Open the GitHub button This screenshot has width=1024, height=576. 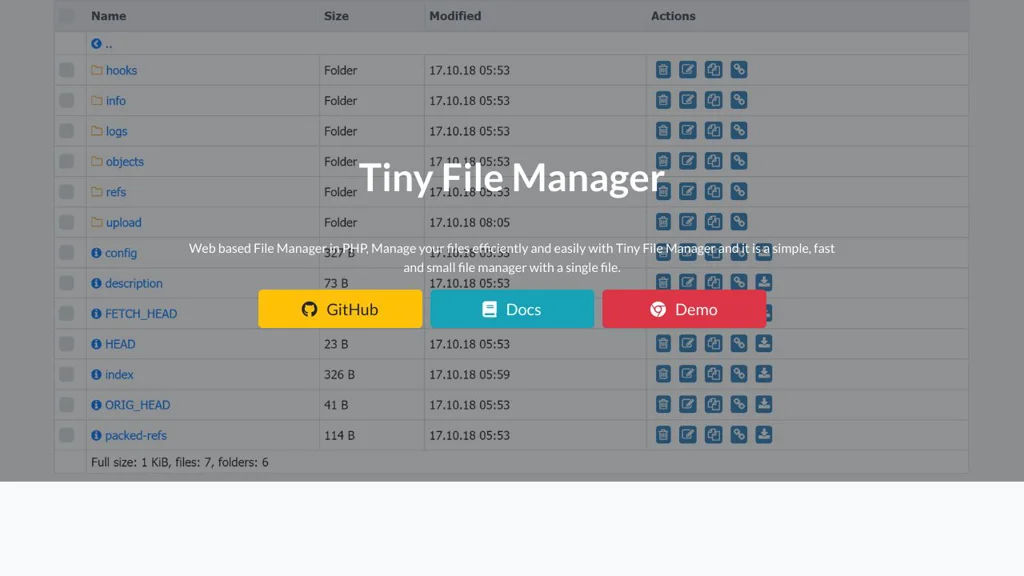[340, 309]
